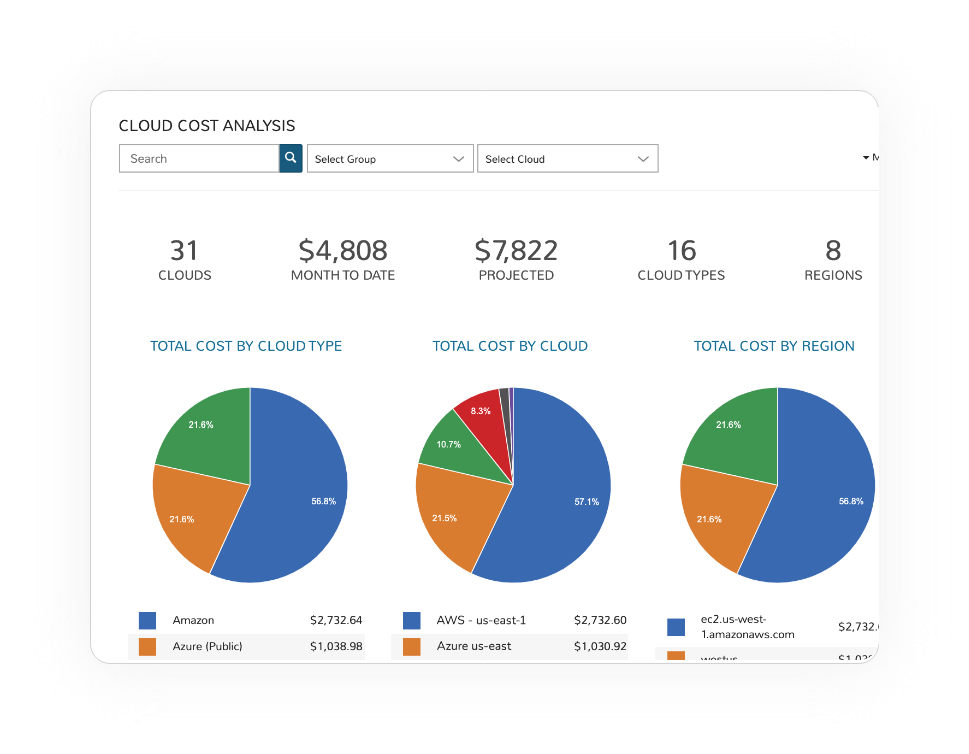This screenshot has width=969, height=754.
Task: Click the 31 Clouds summary stat
Action: (185, 259)
